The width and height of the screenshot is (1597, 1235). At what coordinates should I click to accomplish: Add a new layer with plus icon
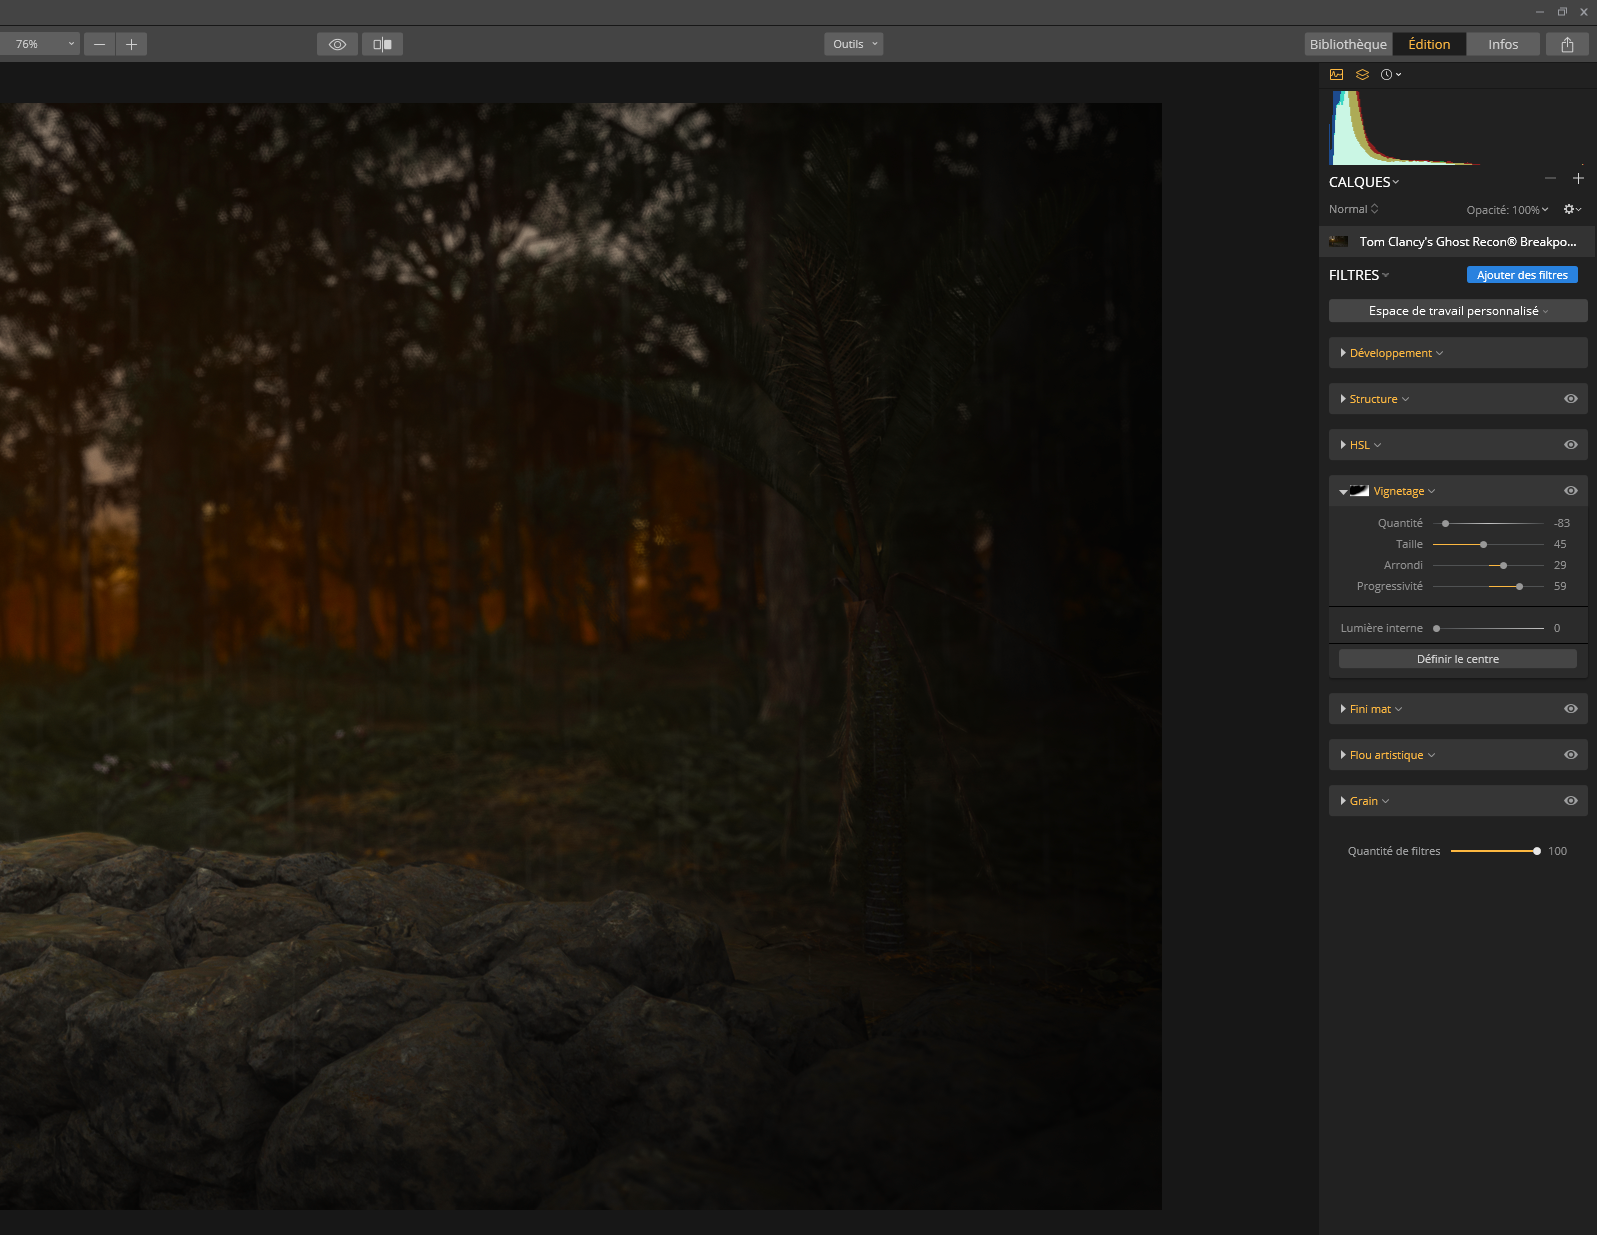[1578, 178]
